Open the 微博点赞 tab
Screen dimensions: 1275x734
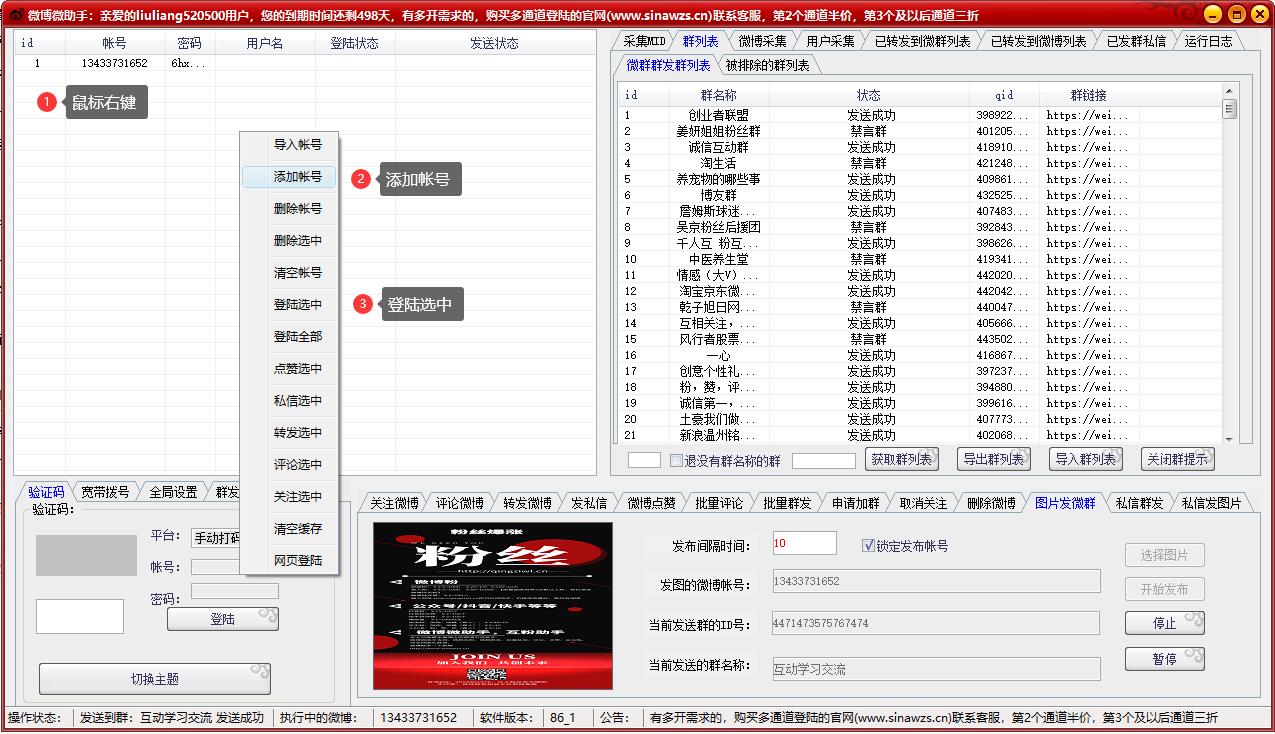click(x=651, y=503)
